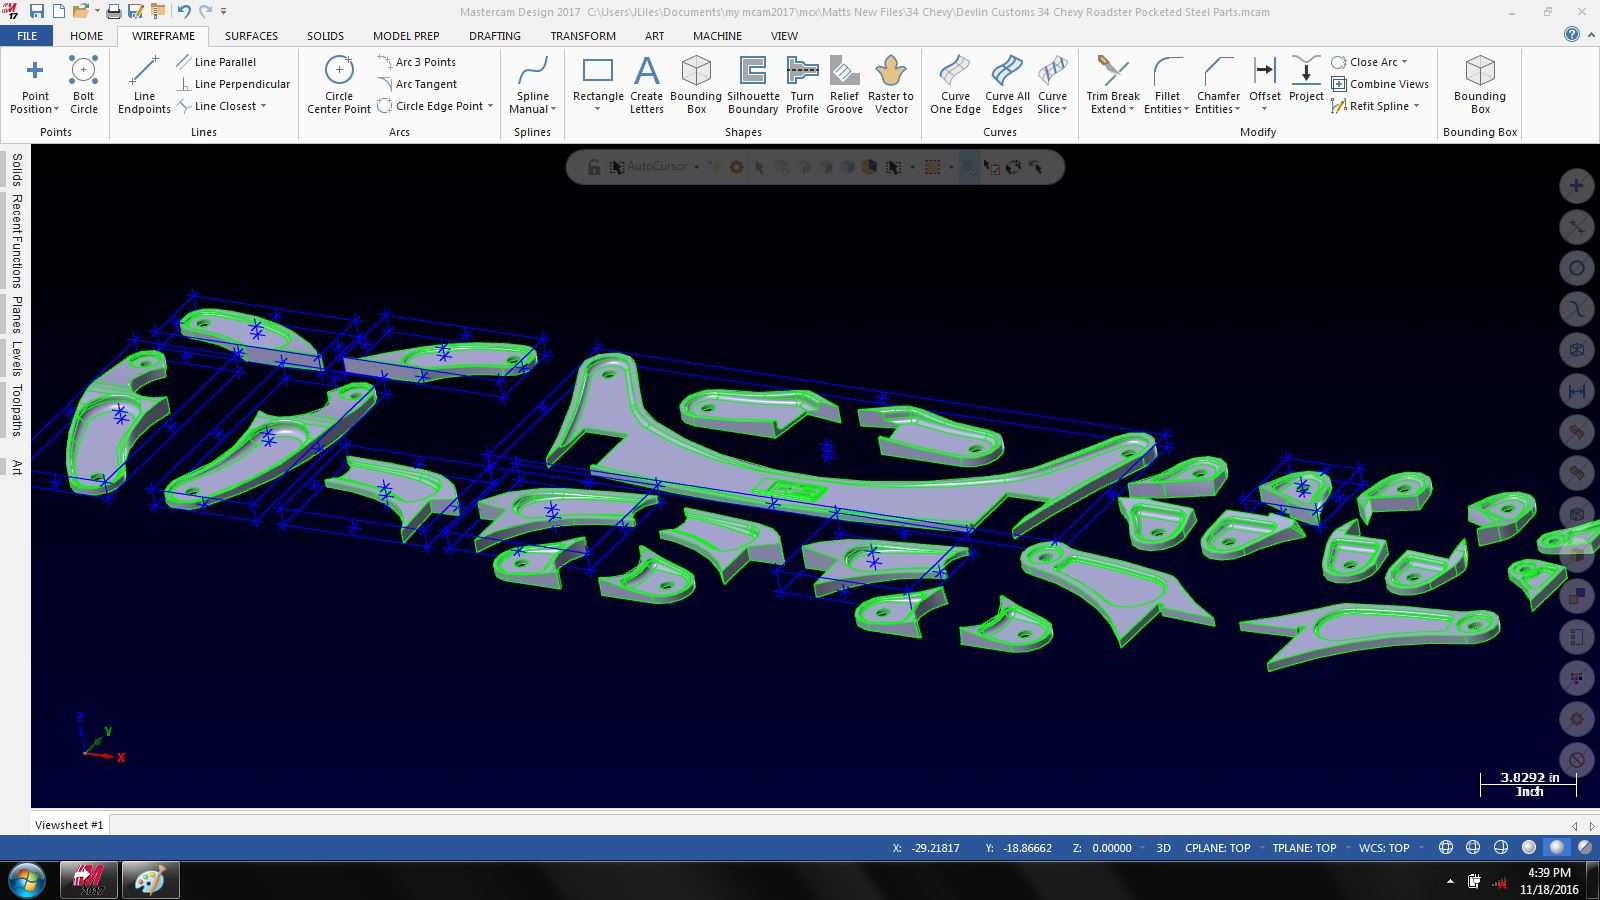The image size is (1600, 900).
Task: Toggle highlighted shaded display mode
Action: [x=1556, y=847]
